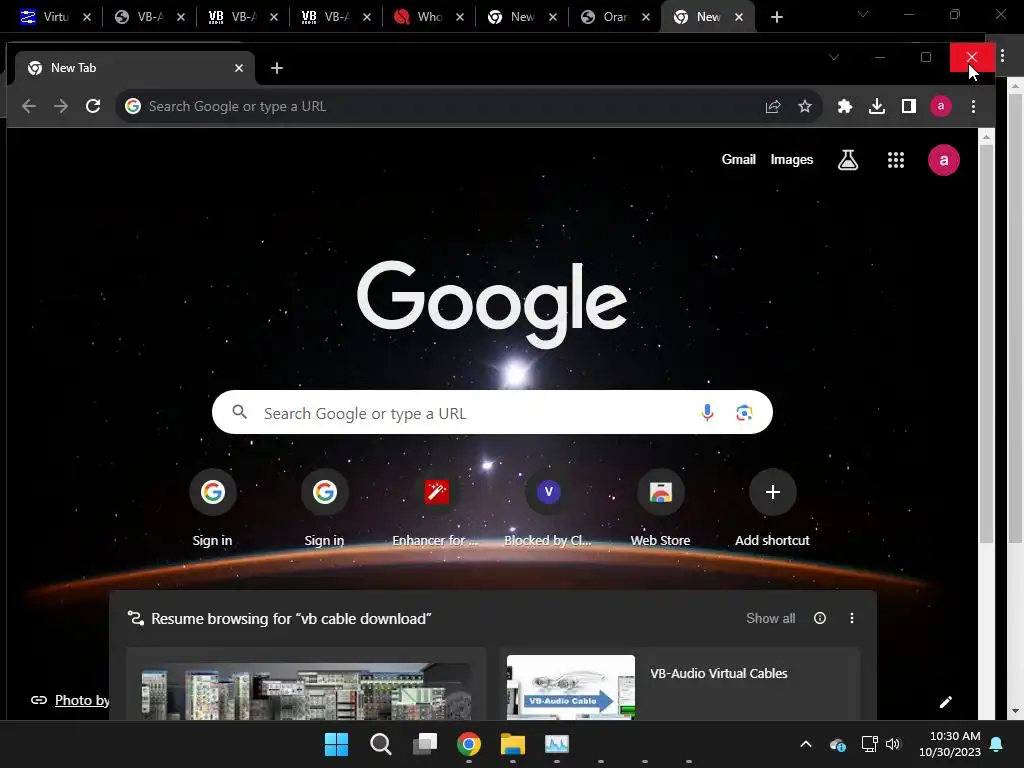Open the Enhancer for... shortcut
Viewport: 1024px width, 768px height.
point(436,509)
